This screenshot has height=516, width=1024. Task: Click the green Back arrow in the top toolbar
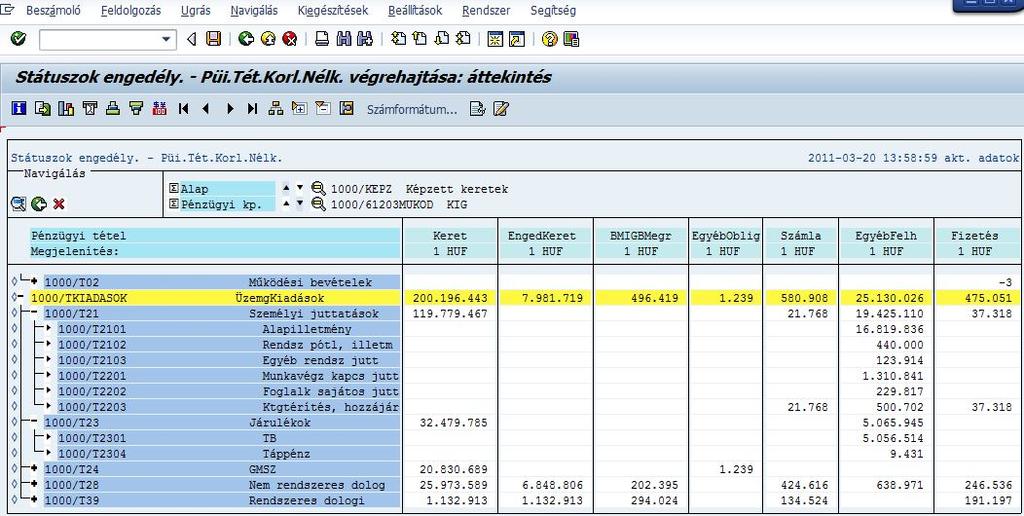pyautogui.click(x=246, y=39)
